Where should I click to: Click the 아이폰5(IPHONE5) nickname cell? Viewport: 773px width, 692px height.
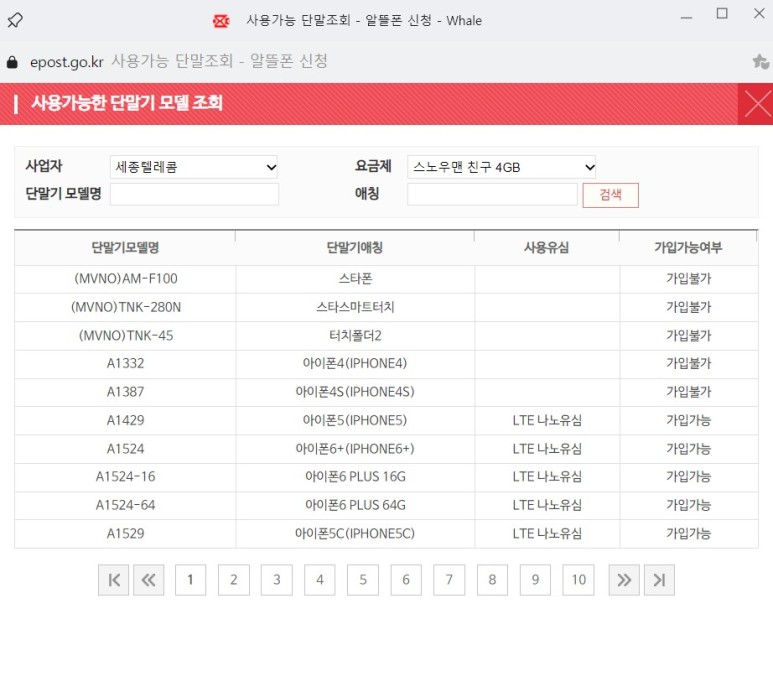(355, 420)
